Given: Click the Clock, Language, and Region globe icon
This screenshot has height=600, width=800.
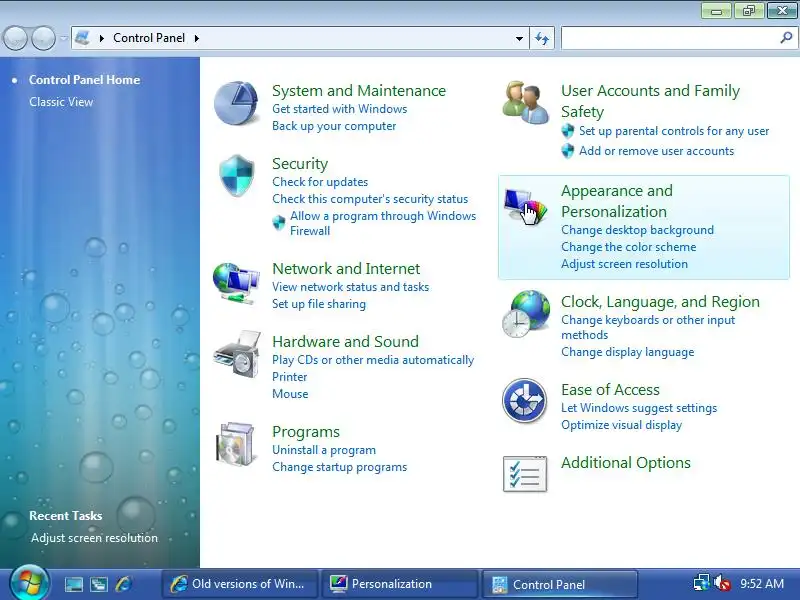Looking at the screenshot, I should point(526,314).
